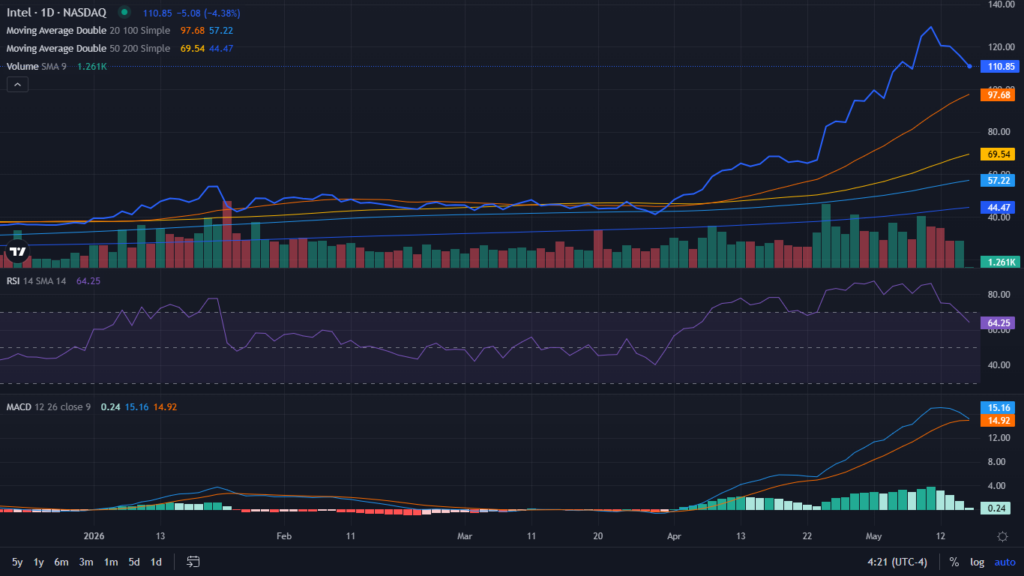The width and height of the screenshot is (1024, 576).
Task: Select Moving Average Double 20 100 legend
Action: [88, 31]
